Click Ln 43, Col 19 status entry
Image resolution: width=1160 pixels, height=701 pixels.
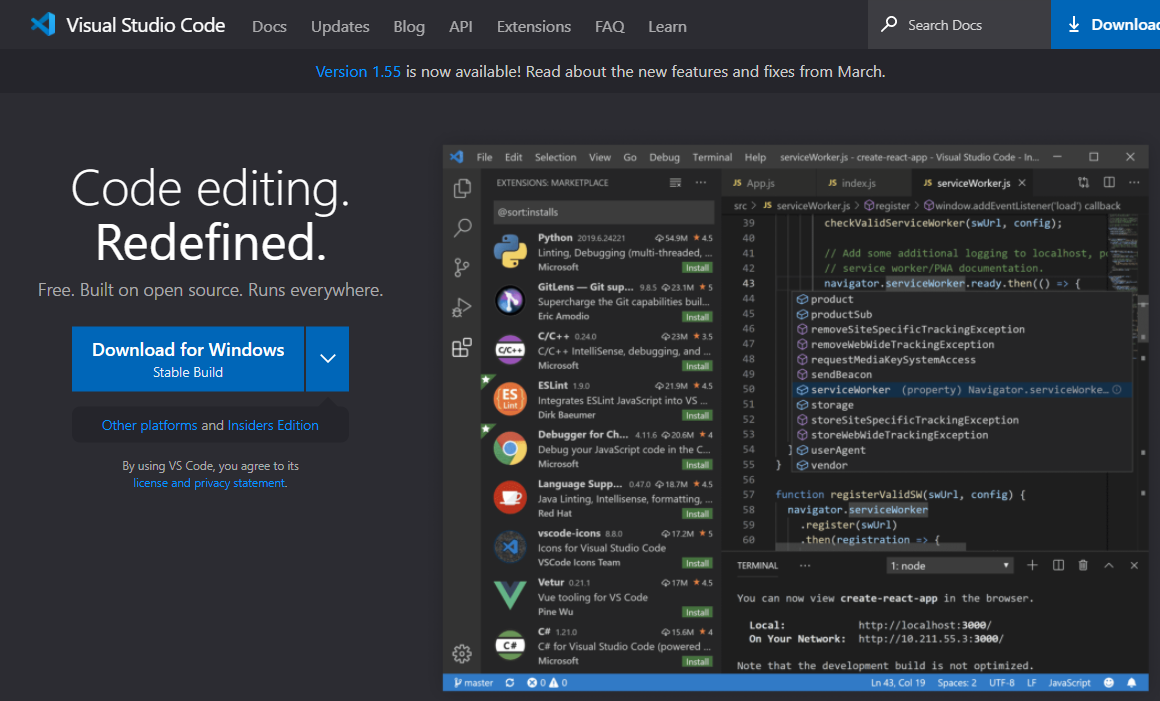pos(897,683)
